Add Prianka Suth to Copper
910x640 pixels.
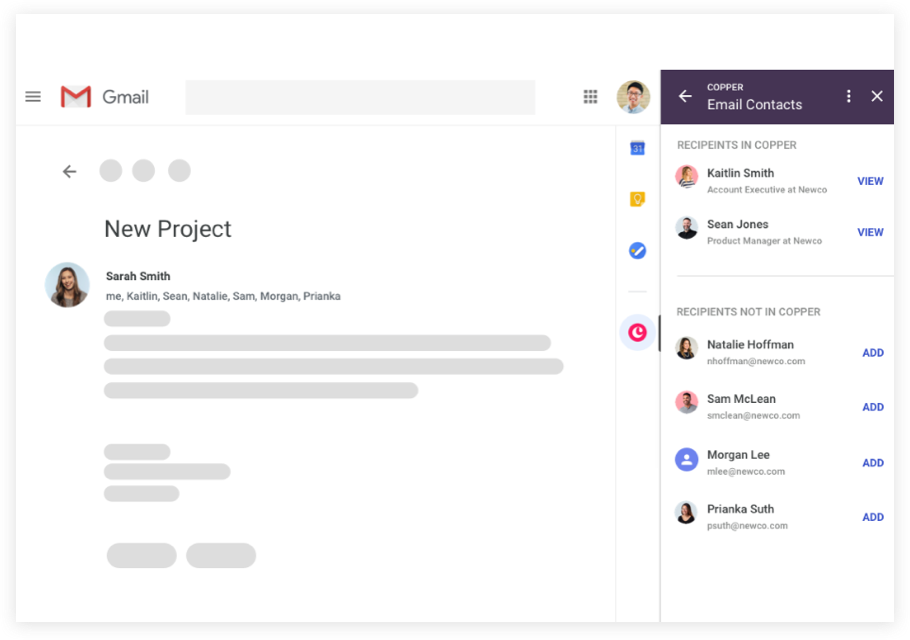[873, 517]
